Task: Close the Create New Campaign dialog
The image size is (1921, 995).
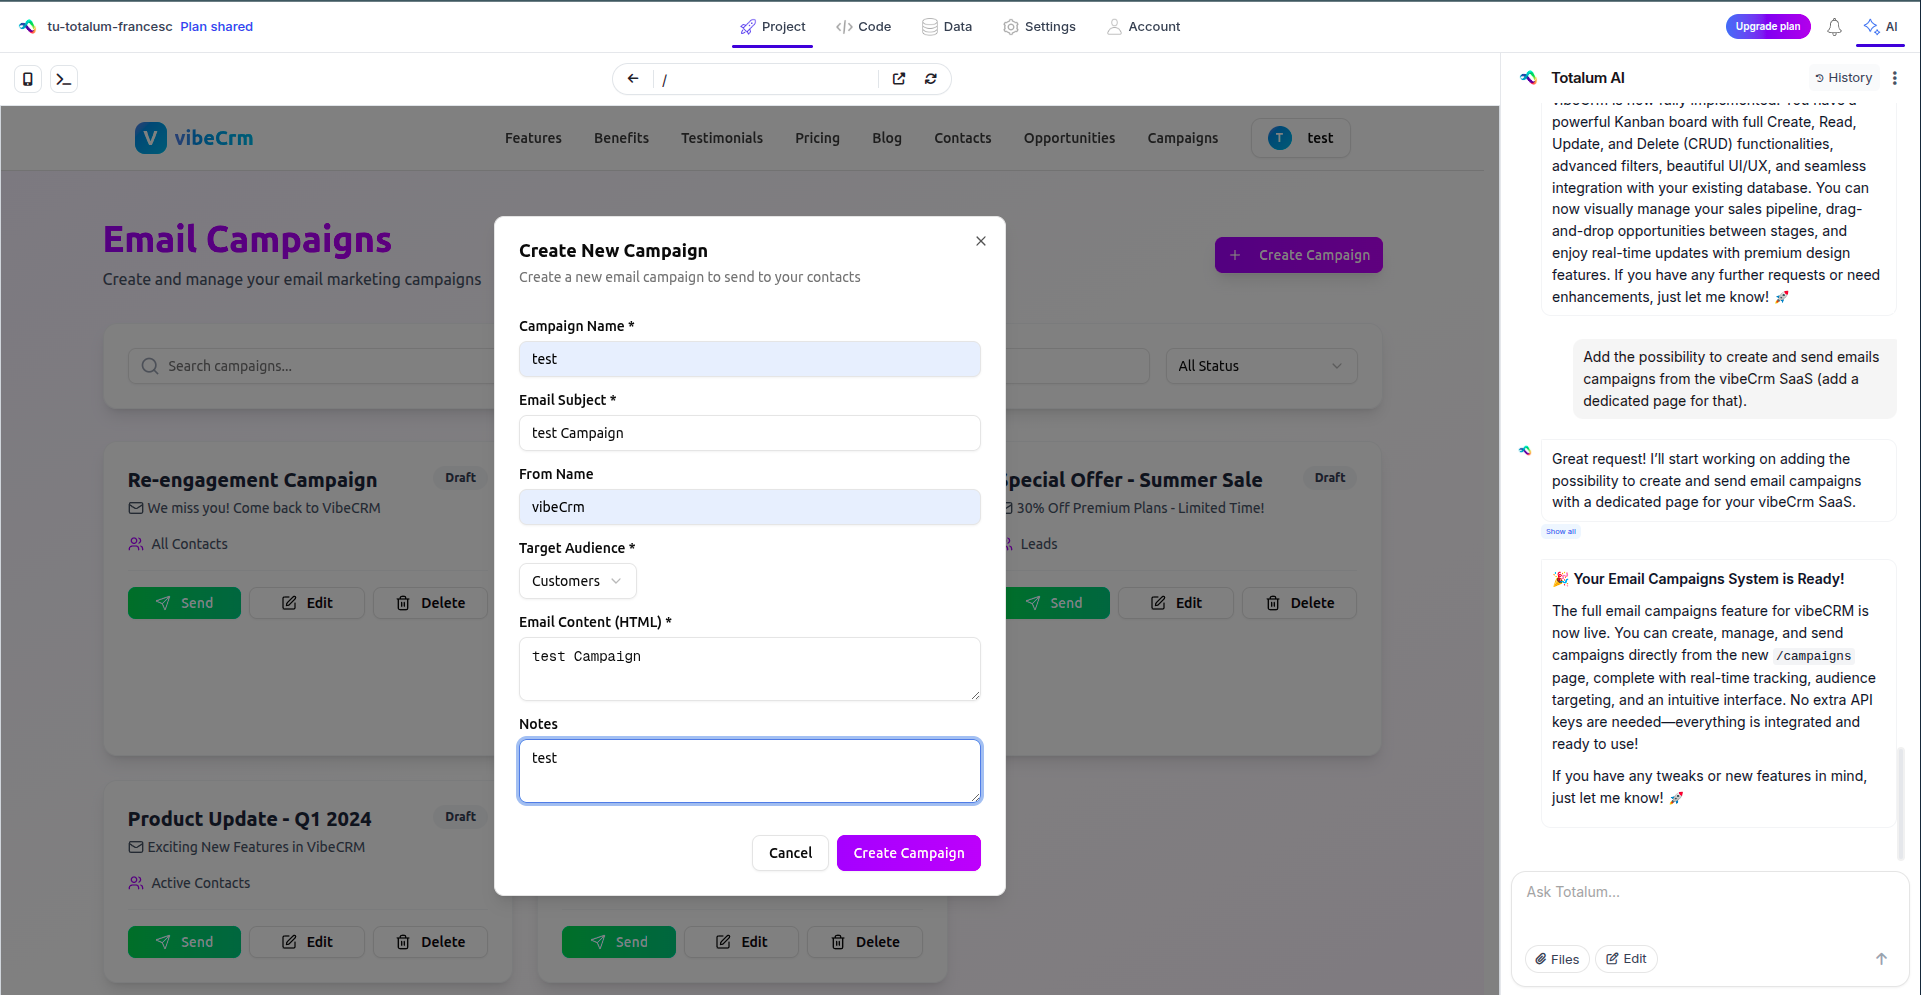Action: [981, 241]
